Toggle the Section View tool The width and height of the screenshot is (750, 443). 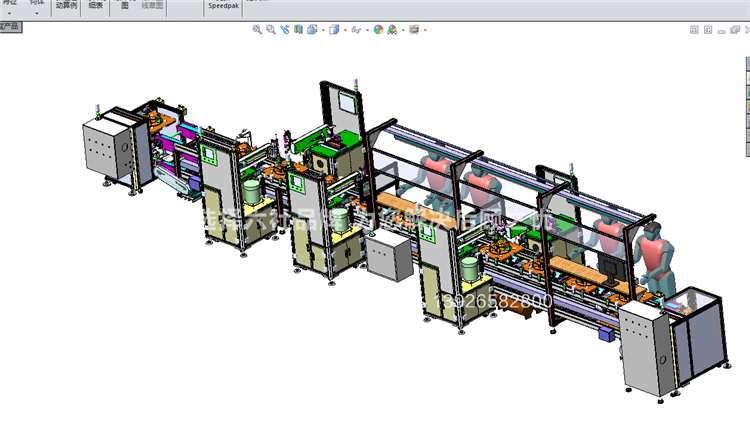pos(298,30)
